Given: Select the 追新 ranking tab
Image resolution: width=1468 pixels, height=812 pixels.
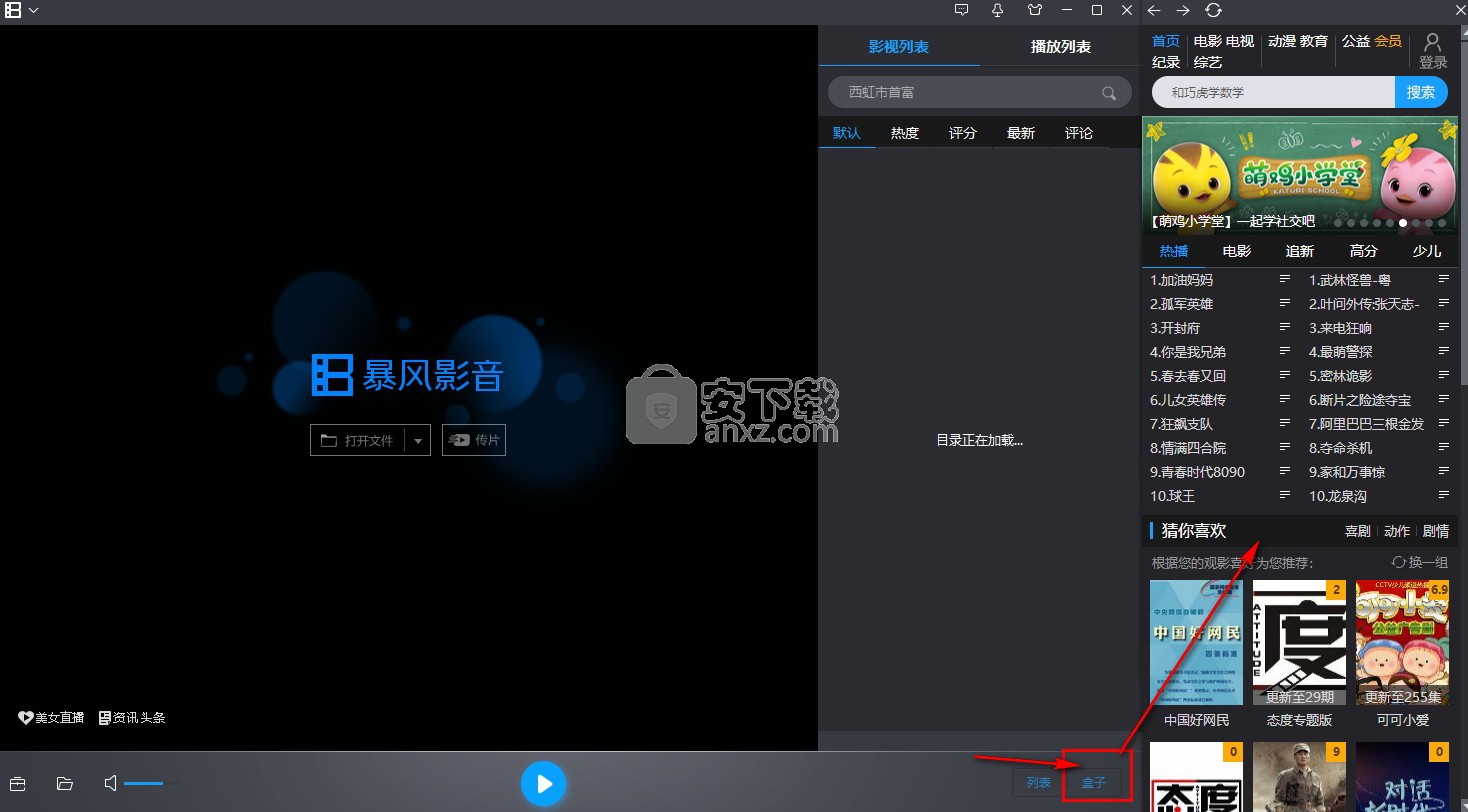Looking at the screenshot, I should (1300, 251).
